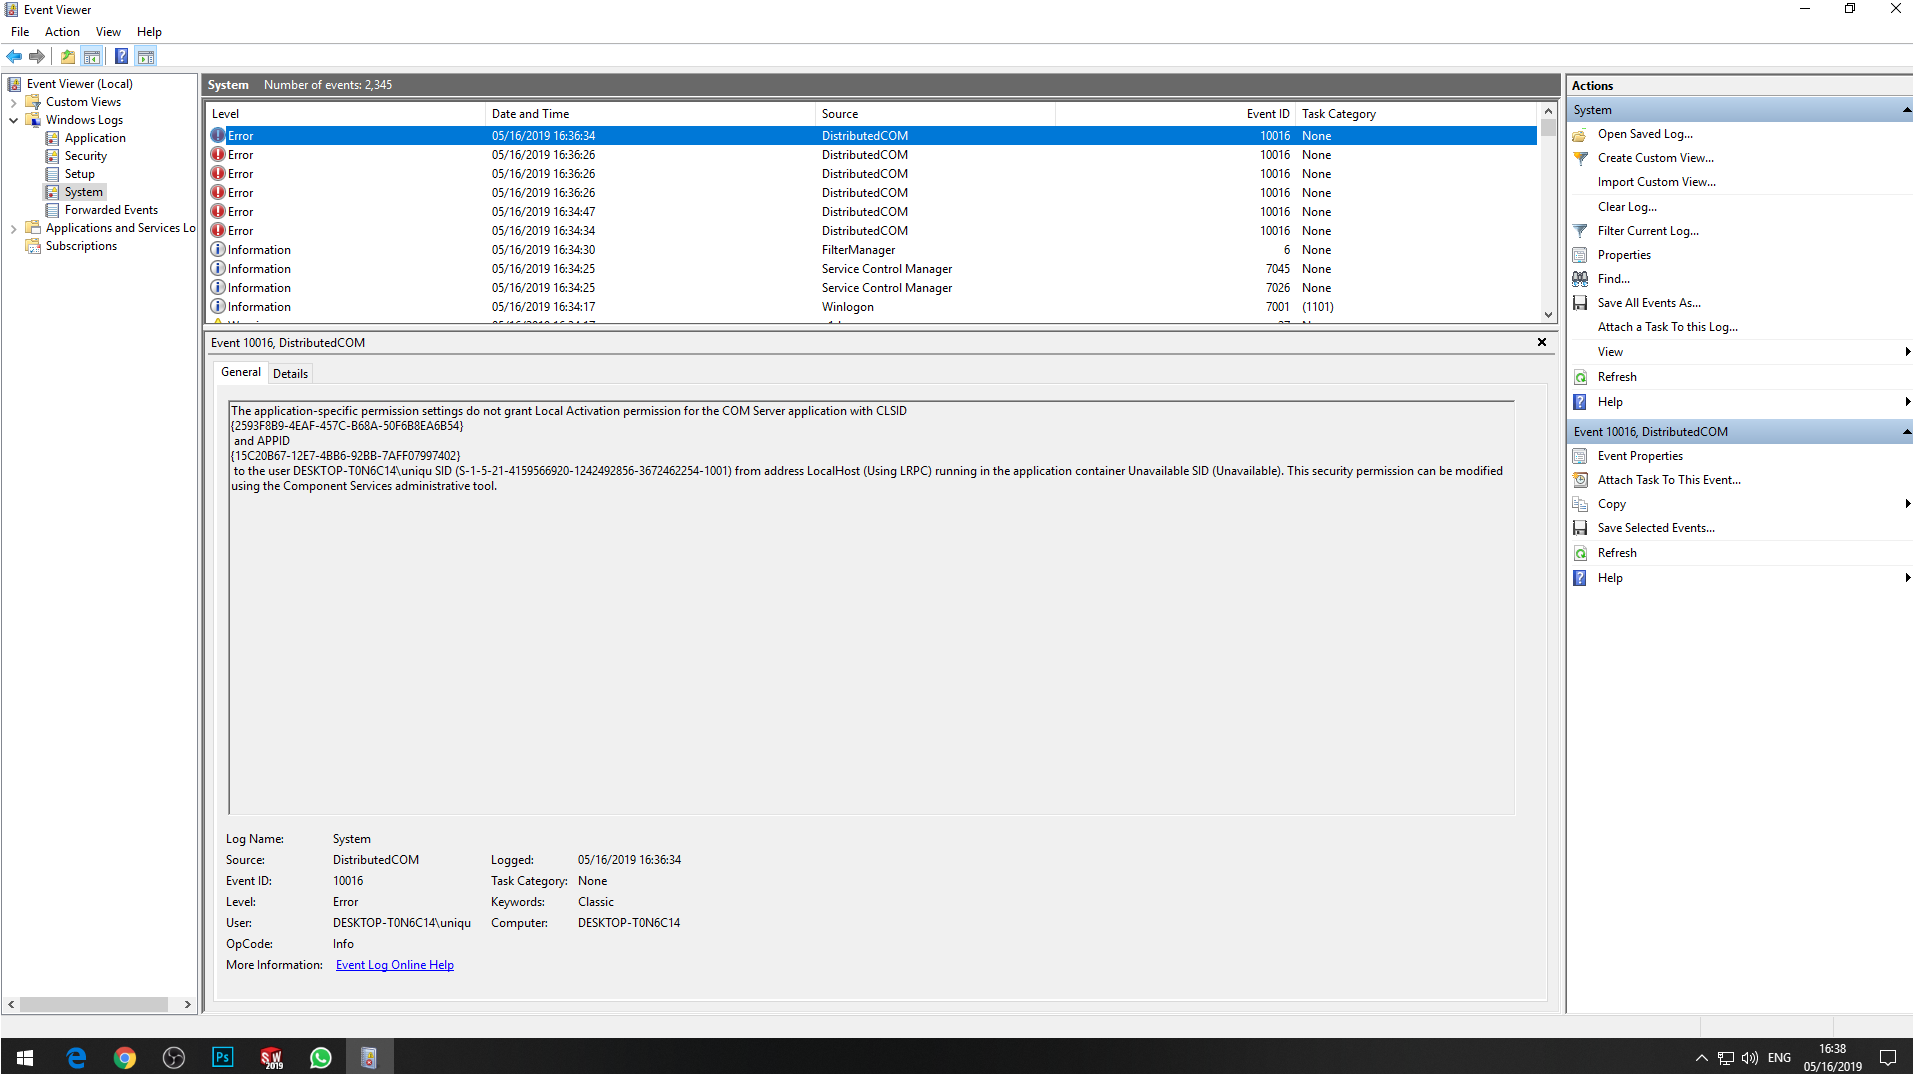This screenshot has height=1074, width=1913.
Task: Click the Properties icon under System actions
Action: click(x=1580, y=255)
